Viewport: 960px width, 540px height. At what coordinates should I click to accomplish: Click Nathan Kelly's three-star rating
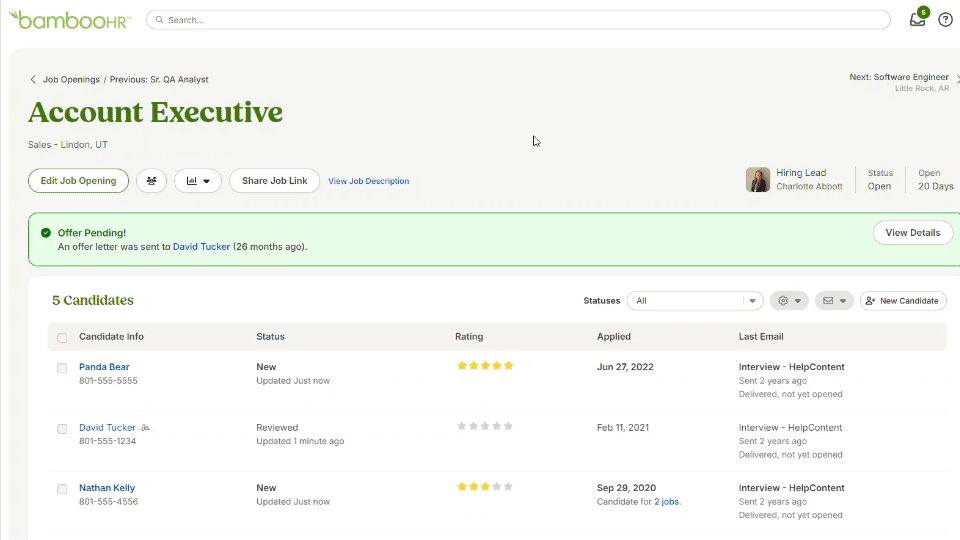pos(485,487)
